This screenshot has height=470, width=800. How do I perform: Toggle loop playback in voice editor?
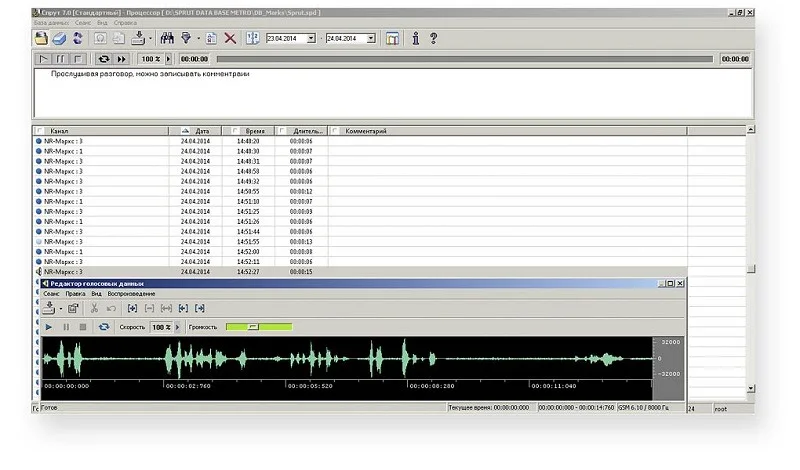coord(103,327)
